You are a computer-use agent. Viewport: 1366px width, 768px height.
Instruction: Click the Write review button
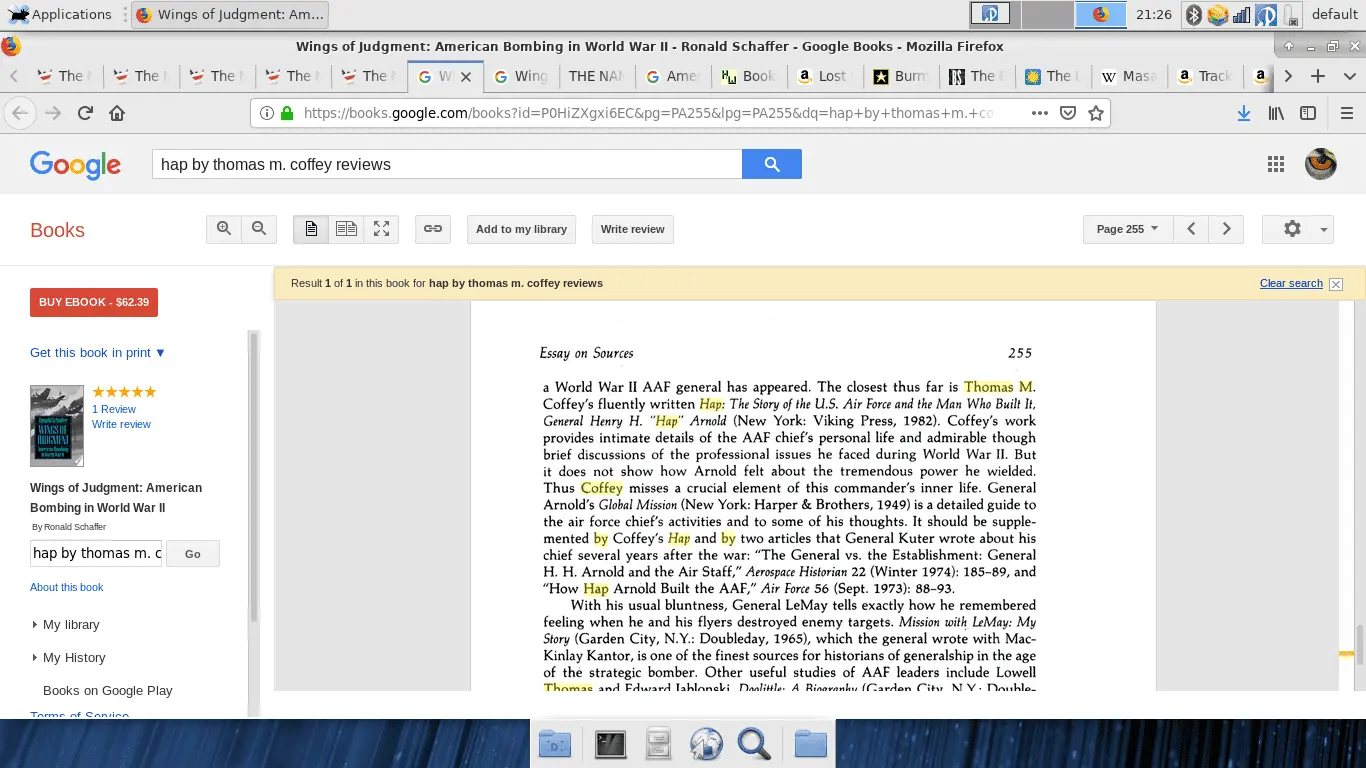tap(632, 229)
